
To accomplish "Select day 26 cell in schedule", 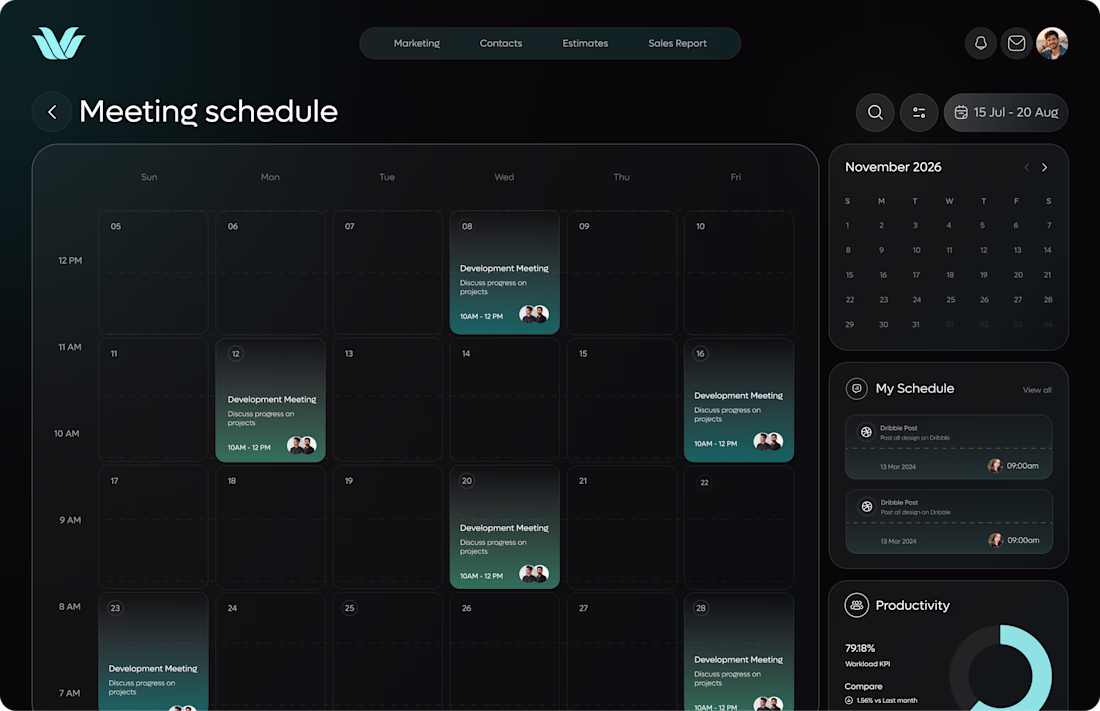I will pyautogui.click(x=504, y=652).
